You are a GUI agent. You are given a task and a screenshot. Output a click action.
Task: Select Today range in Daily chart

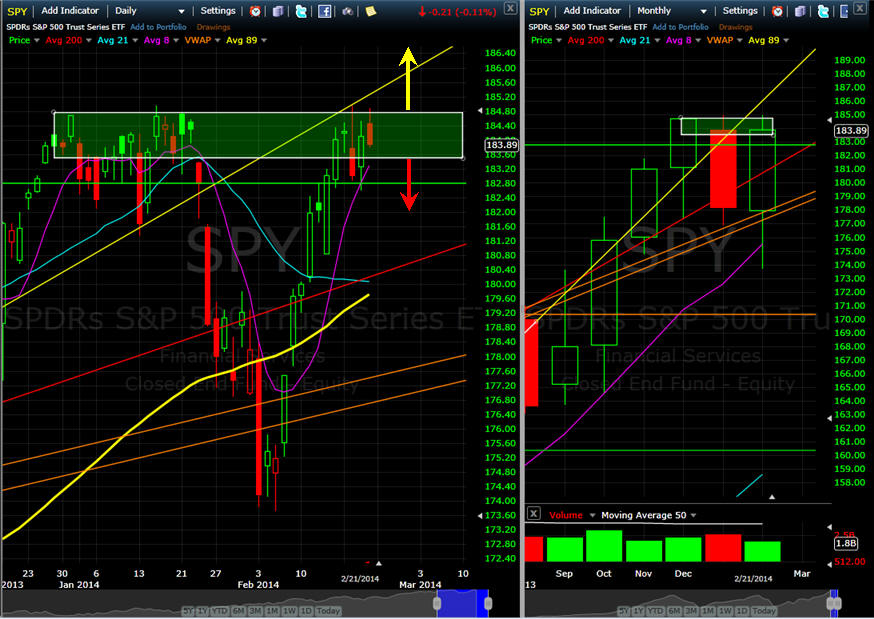tap(328, 611)
